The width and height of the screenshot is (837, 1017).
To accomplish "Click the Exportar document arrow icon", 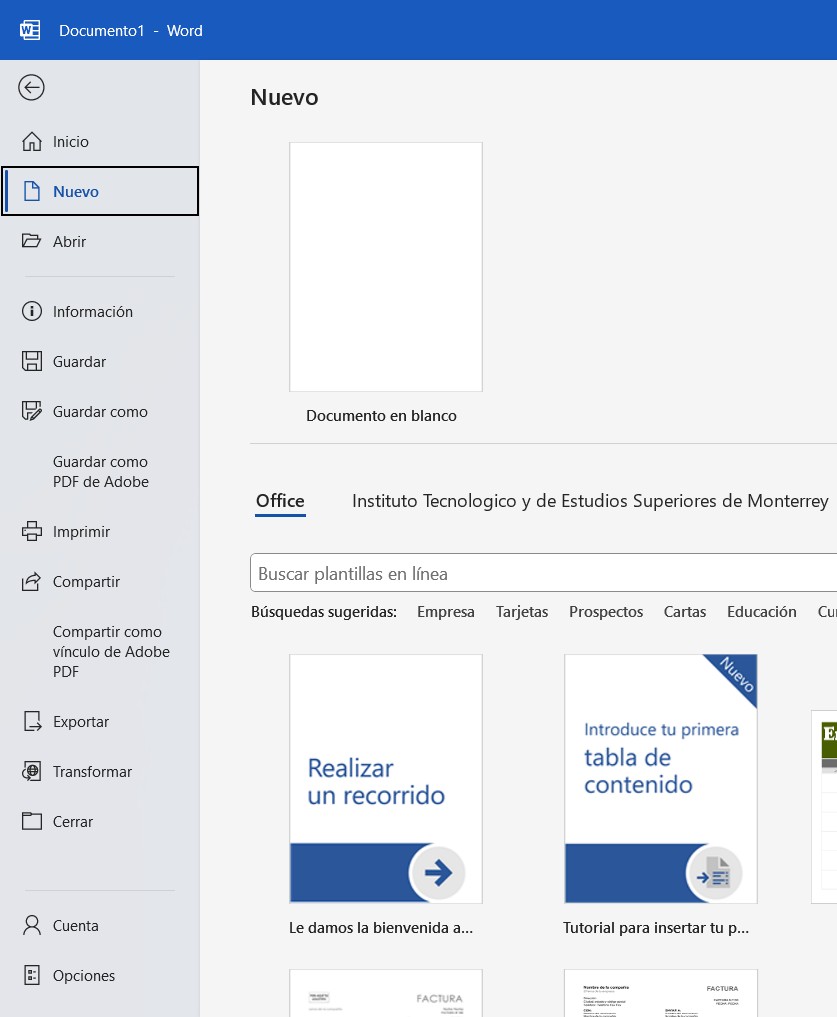I will (x=32, y=721).
